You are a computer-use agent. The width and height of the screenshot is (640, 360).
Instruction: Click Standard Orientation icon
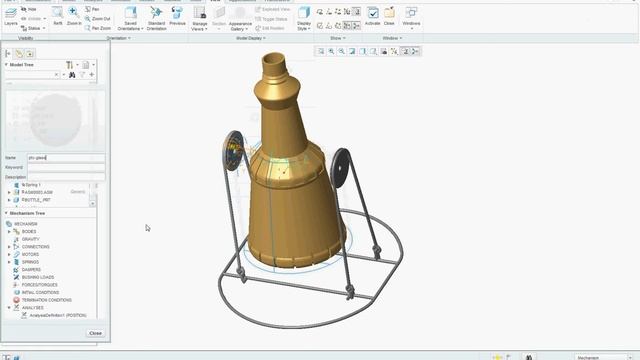156,19
